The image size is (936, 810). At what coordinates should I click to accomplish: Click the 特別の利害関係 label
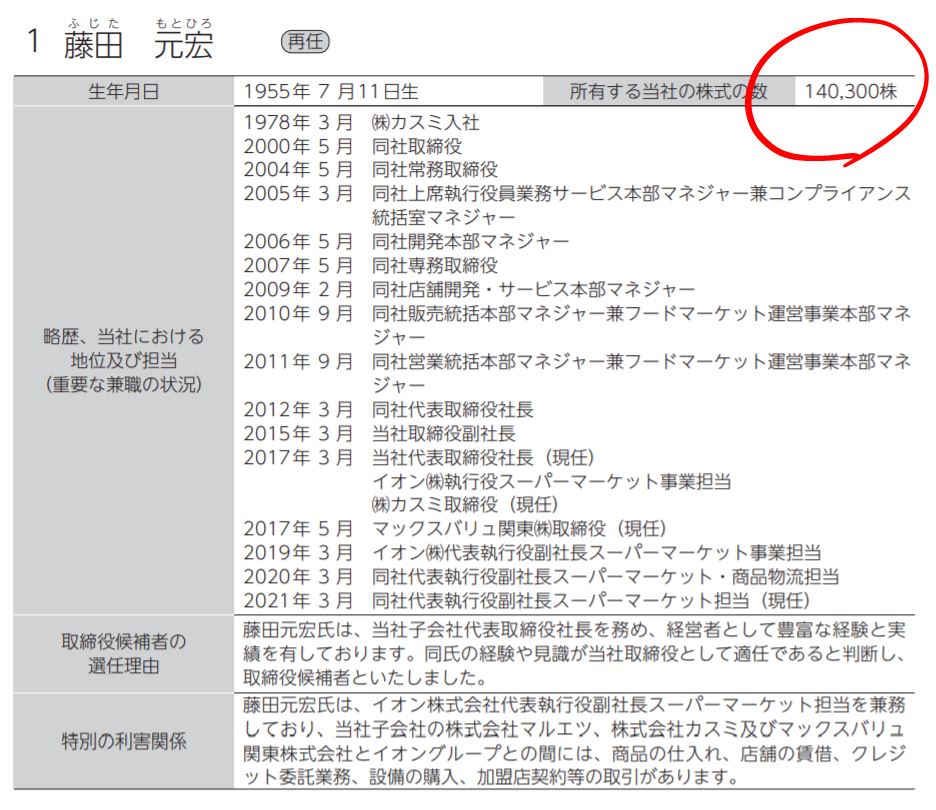(x=124, y=741)
